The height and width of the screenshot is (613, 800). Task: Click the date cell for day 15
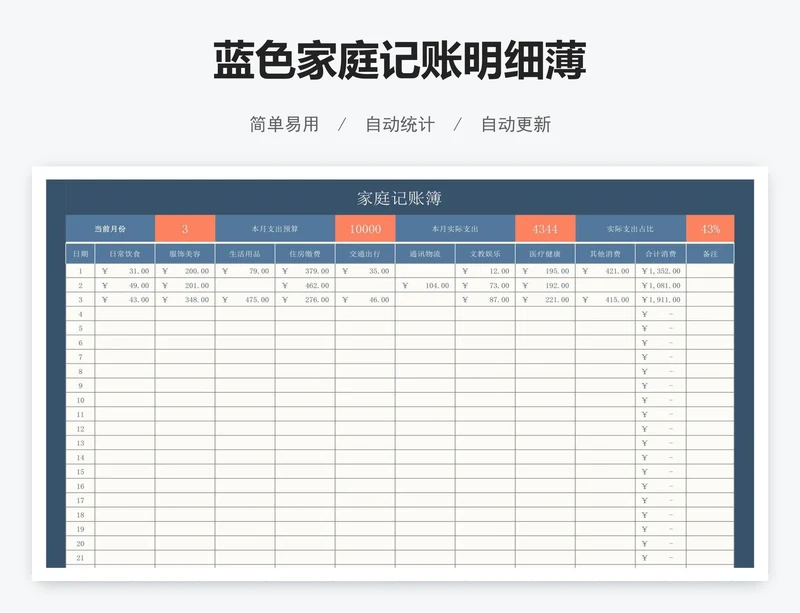click(80, 472)
